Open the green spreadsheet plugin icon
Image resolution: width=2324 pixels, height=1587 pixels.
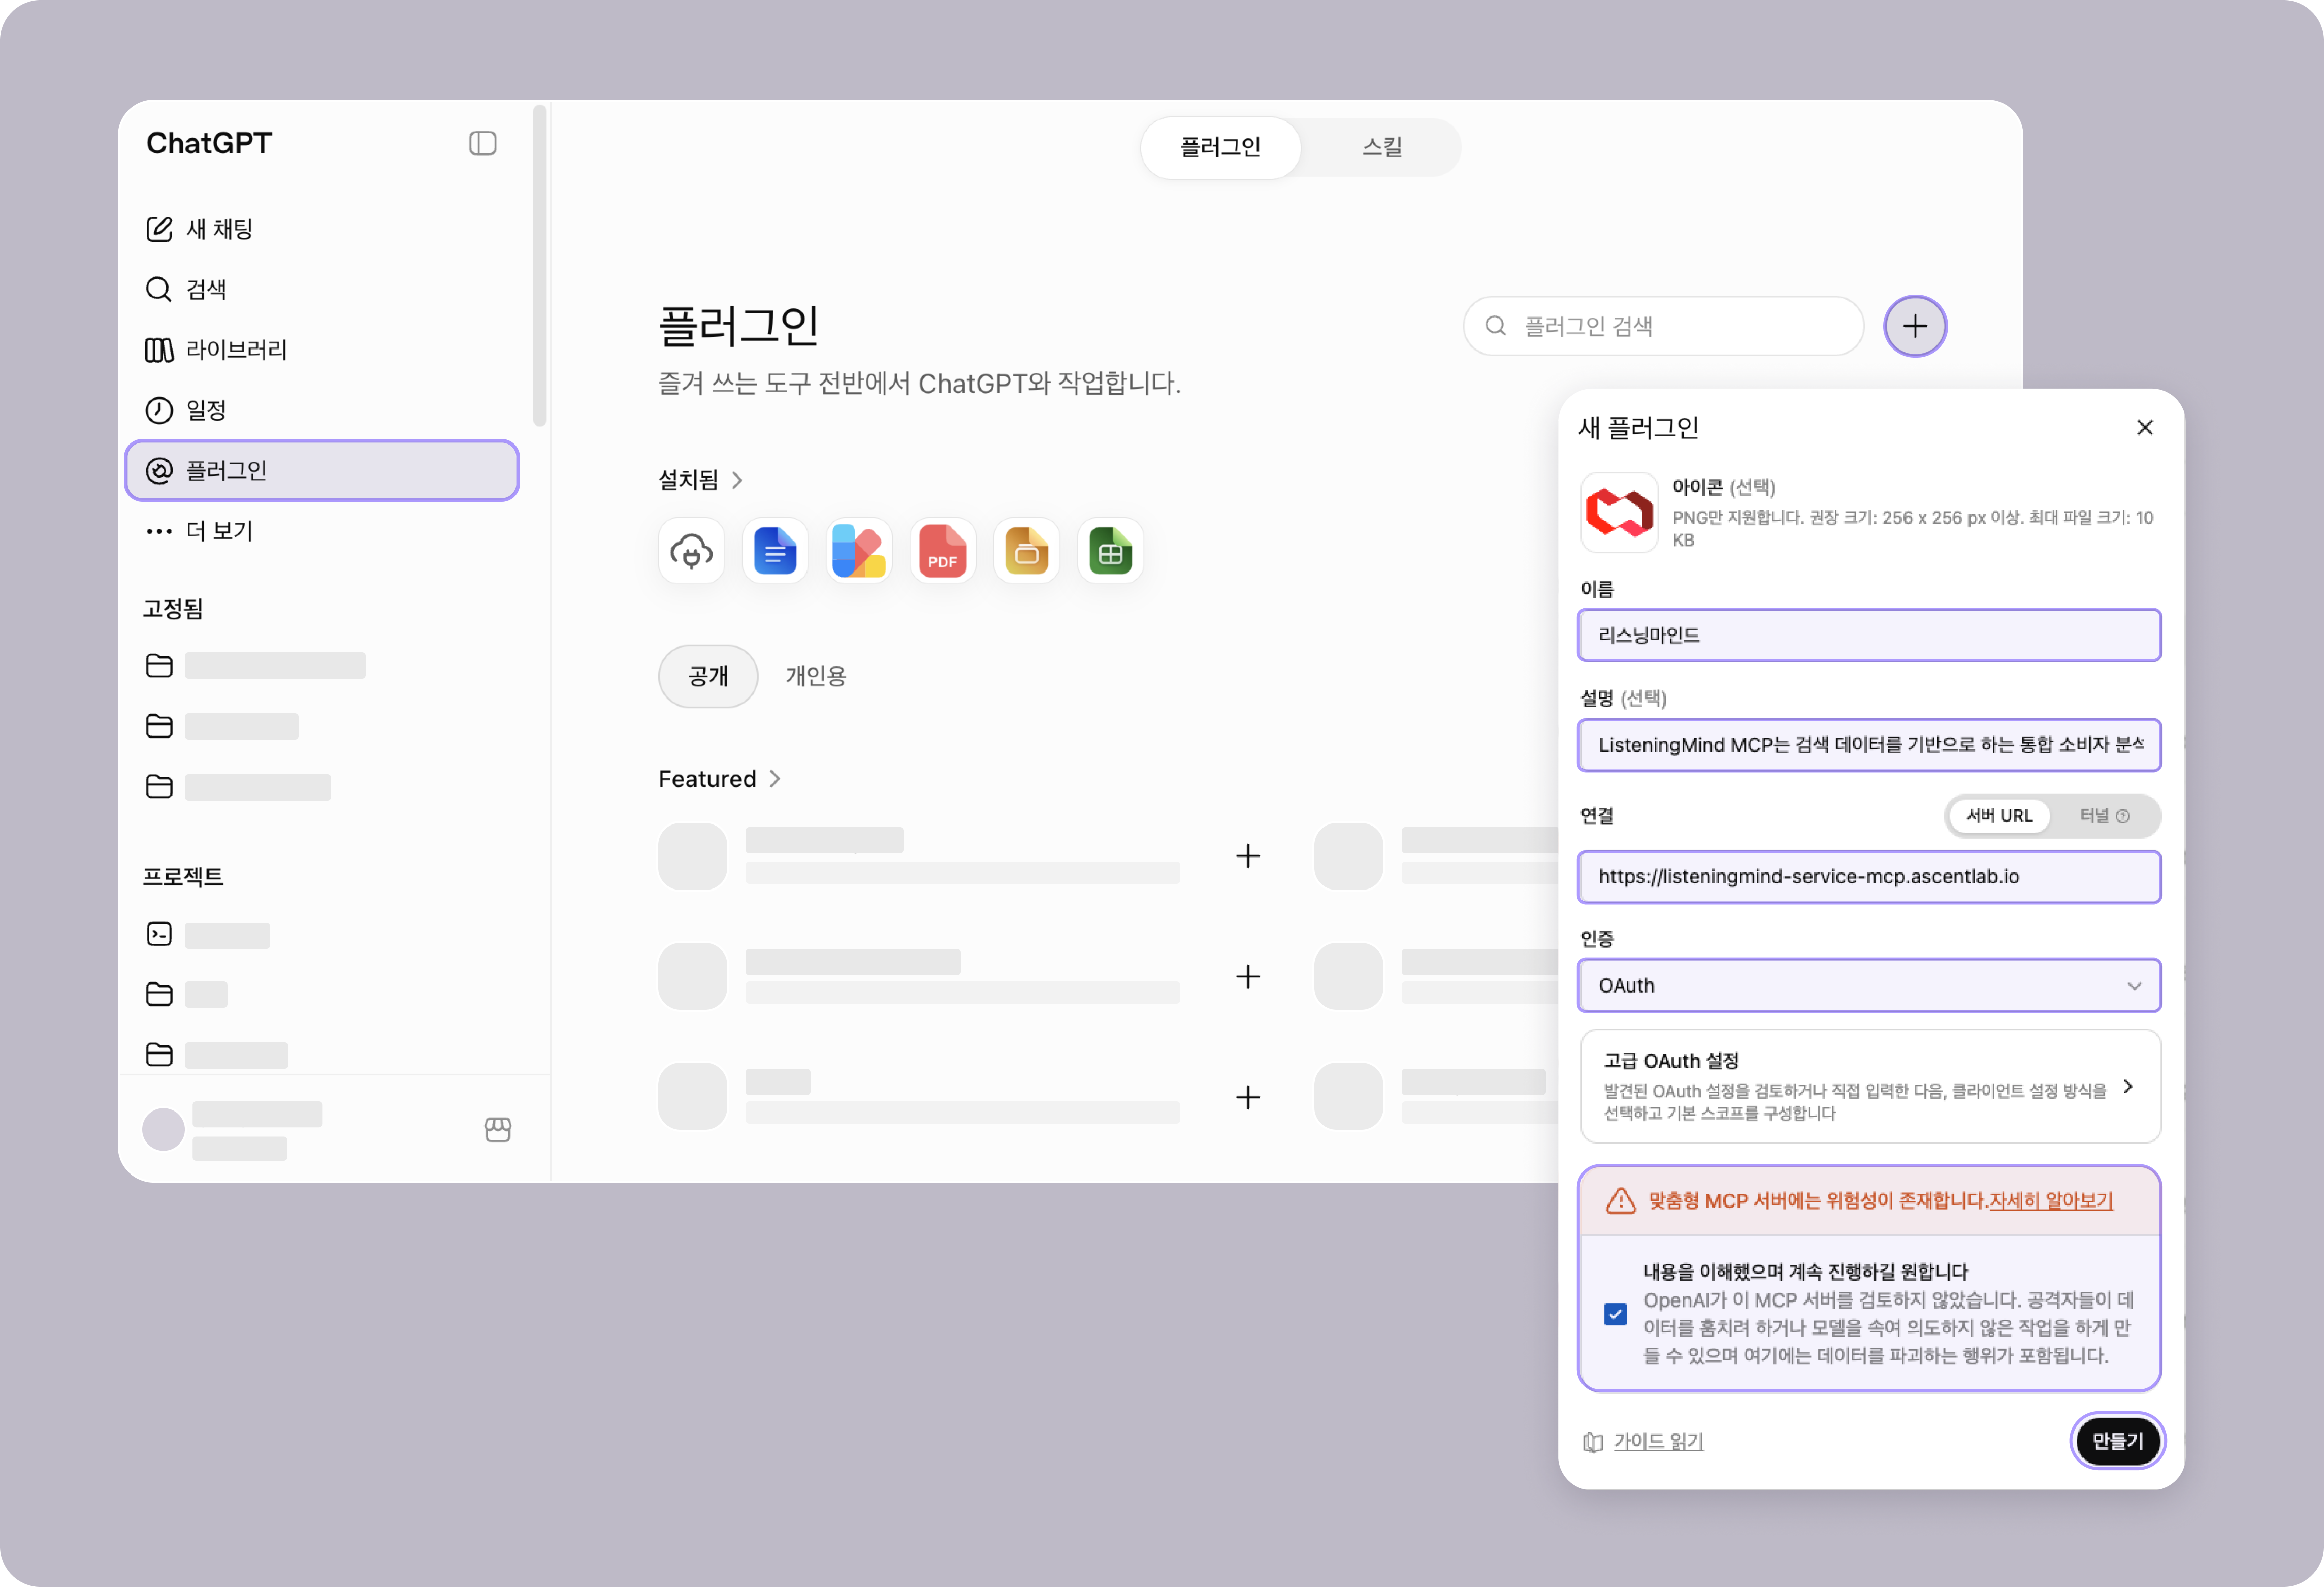[1110, 551]
